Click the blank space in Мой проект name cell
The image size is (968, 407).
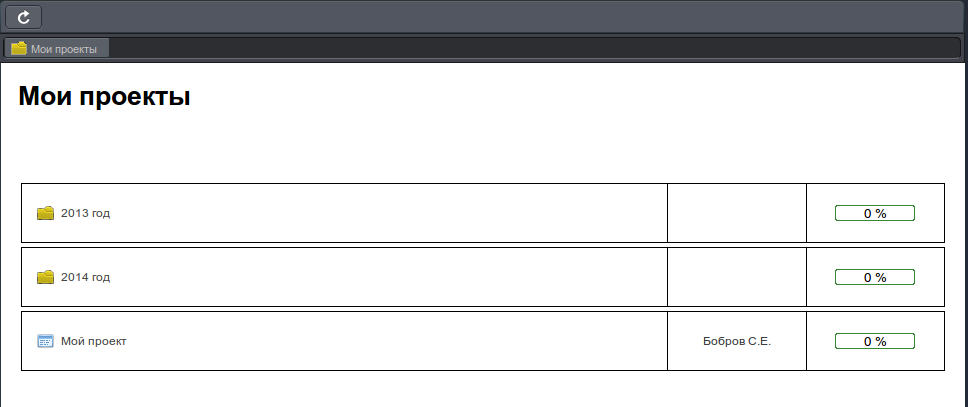tap(395, 341)
